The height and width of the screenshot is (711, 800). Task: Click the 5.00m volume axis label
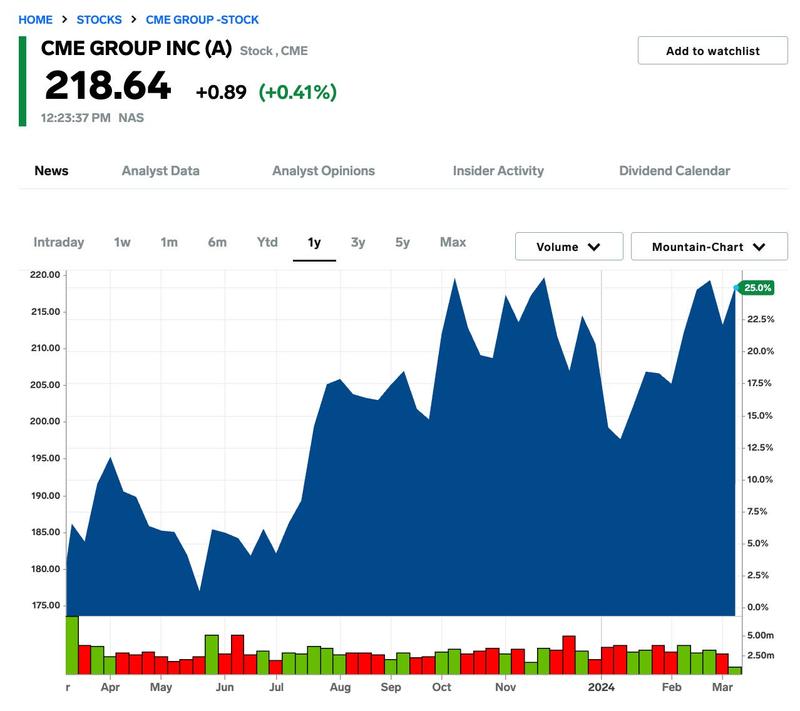[x=760, y=636]
